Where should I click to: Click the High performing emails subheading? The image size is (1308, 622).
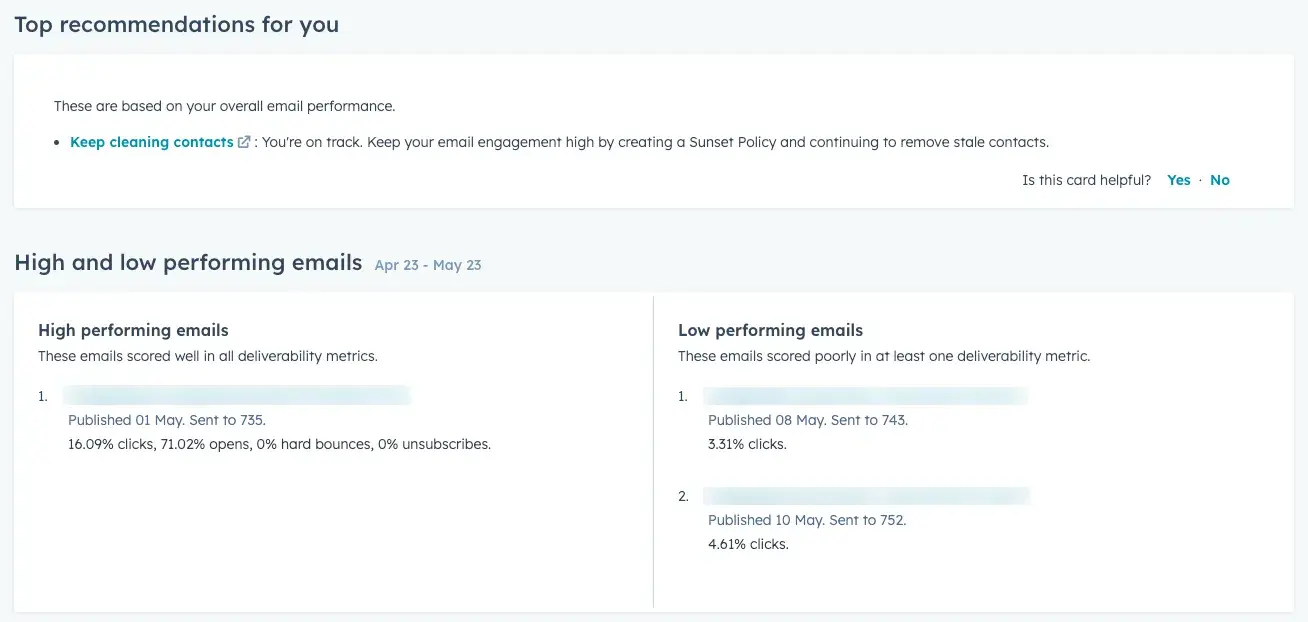(133, 330)
